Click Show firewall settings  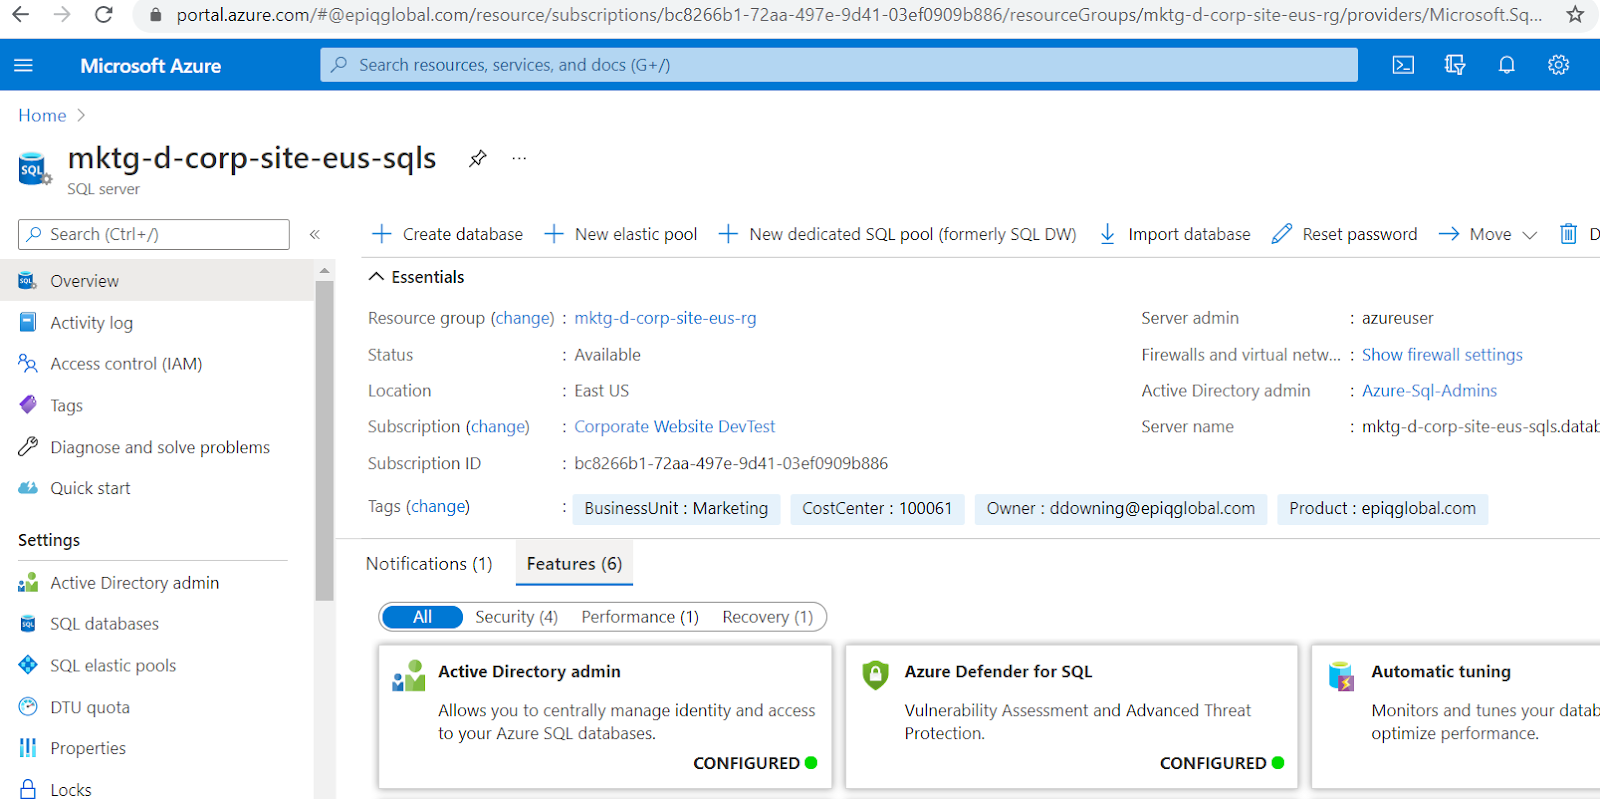coord(1442,355)
